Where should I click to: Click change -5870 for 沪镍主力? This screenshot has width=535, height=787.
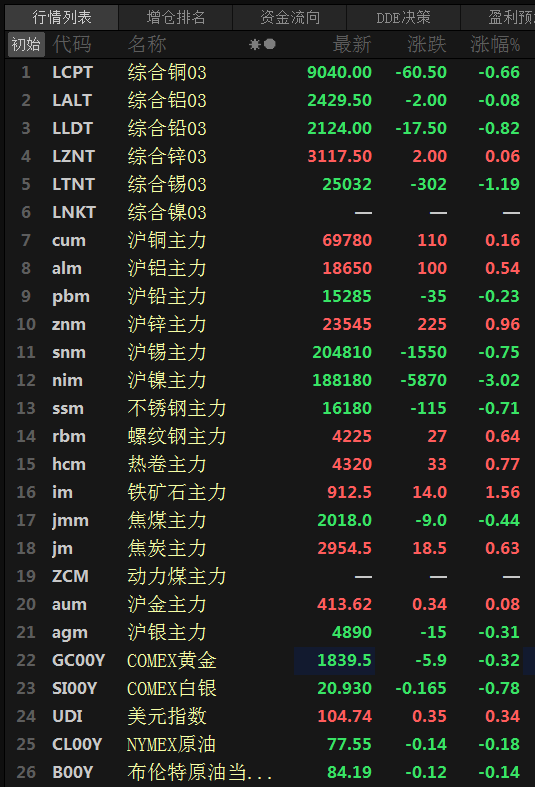click(424, 380)
